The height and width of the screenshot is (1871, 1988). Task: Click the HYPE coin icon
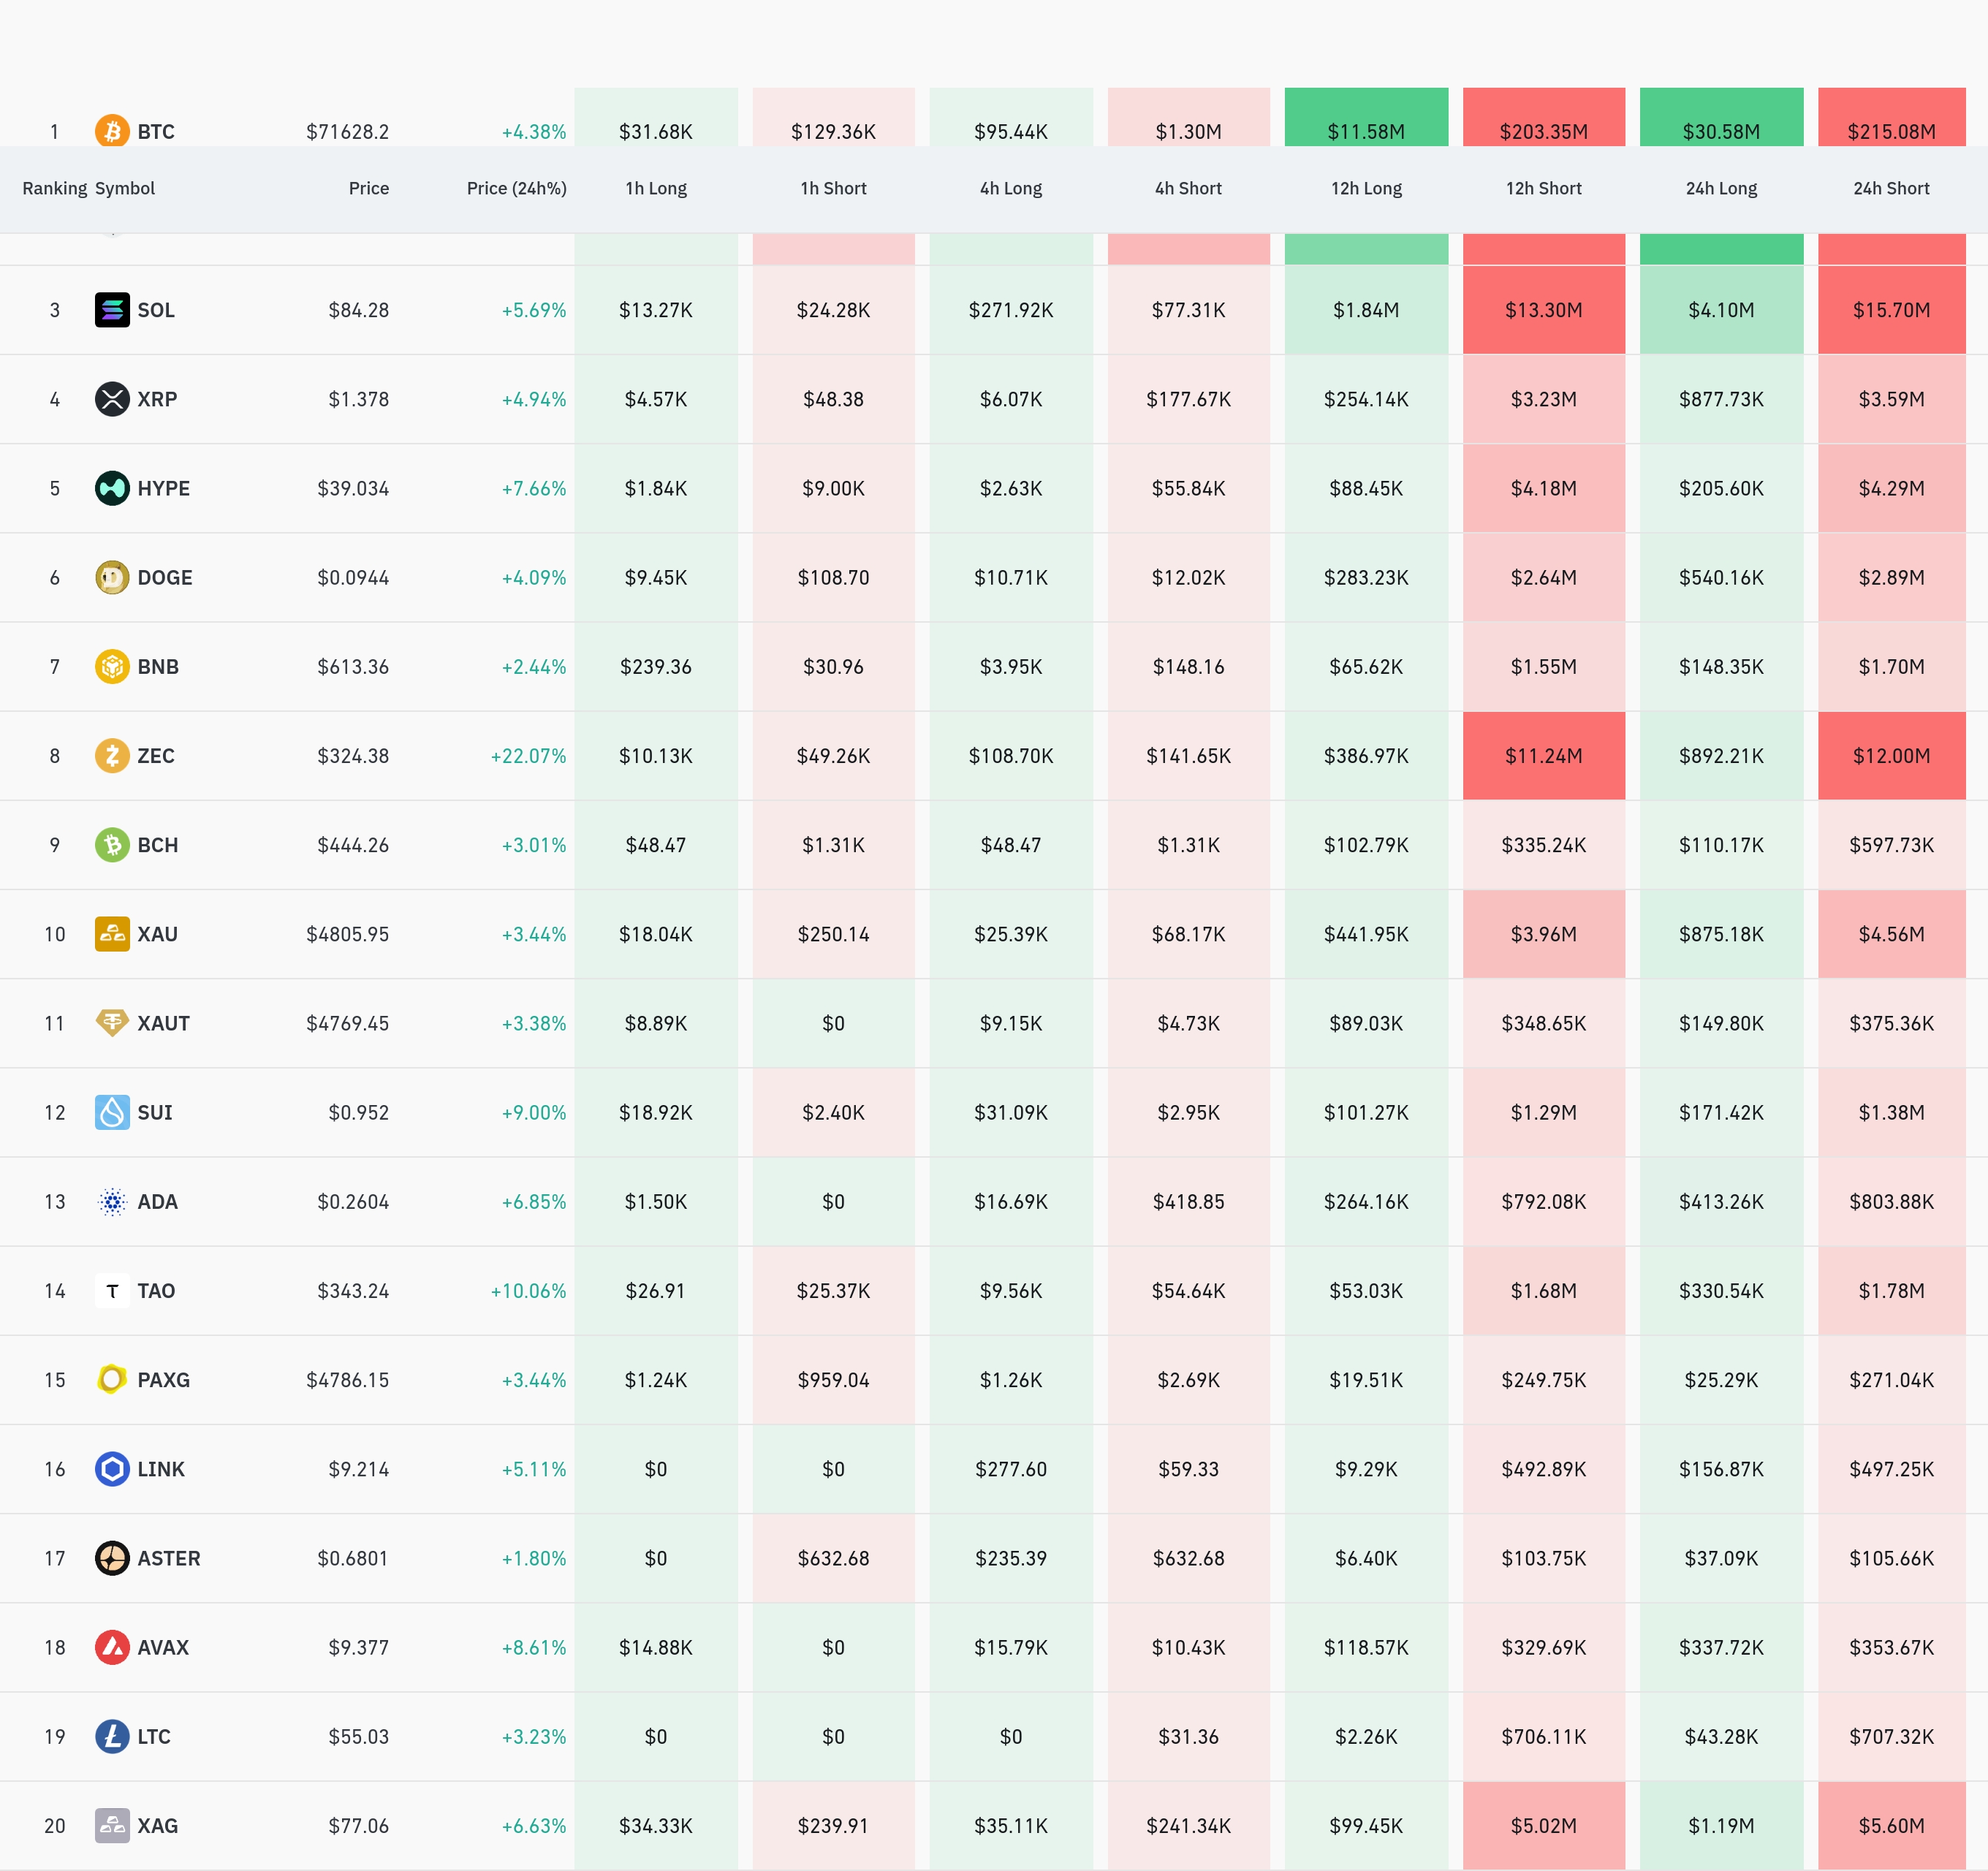[x=112, y=488]
